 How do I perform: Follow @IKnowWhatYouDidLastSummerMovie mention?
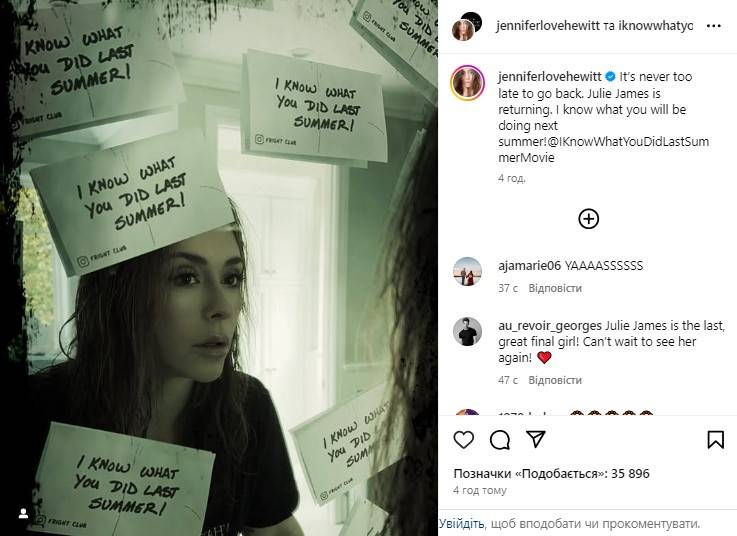pos(604,150)
